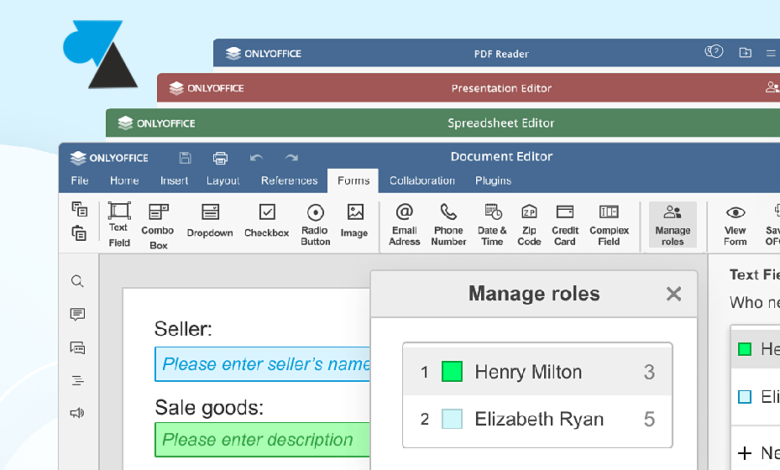
Task: Open the Comments icon in left sidebar
Action: click(x=77, y=314)
